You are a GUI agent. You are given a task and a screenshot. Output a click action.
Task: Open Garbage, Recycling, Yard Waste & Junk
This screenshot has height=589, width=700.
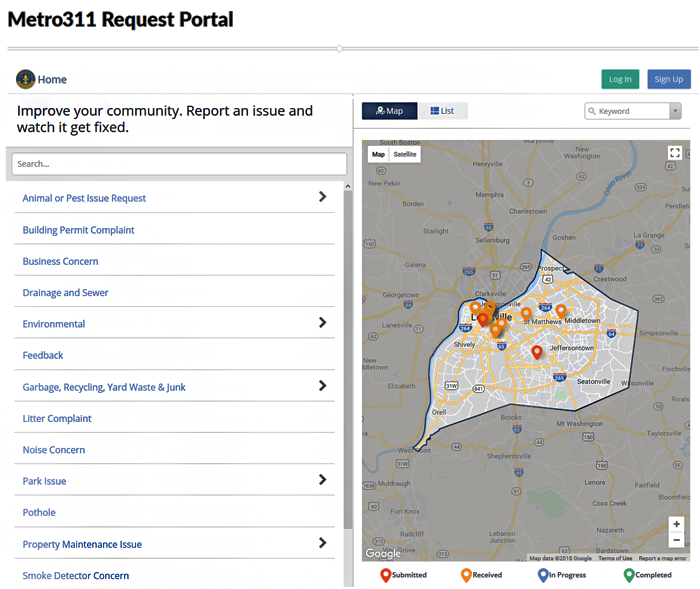[104, 387]
